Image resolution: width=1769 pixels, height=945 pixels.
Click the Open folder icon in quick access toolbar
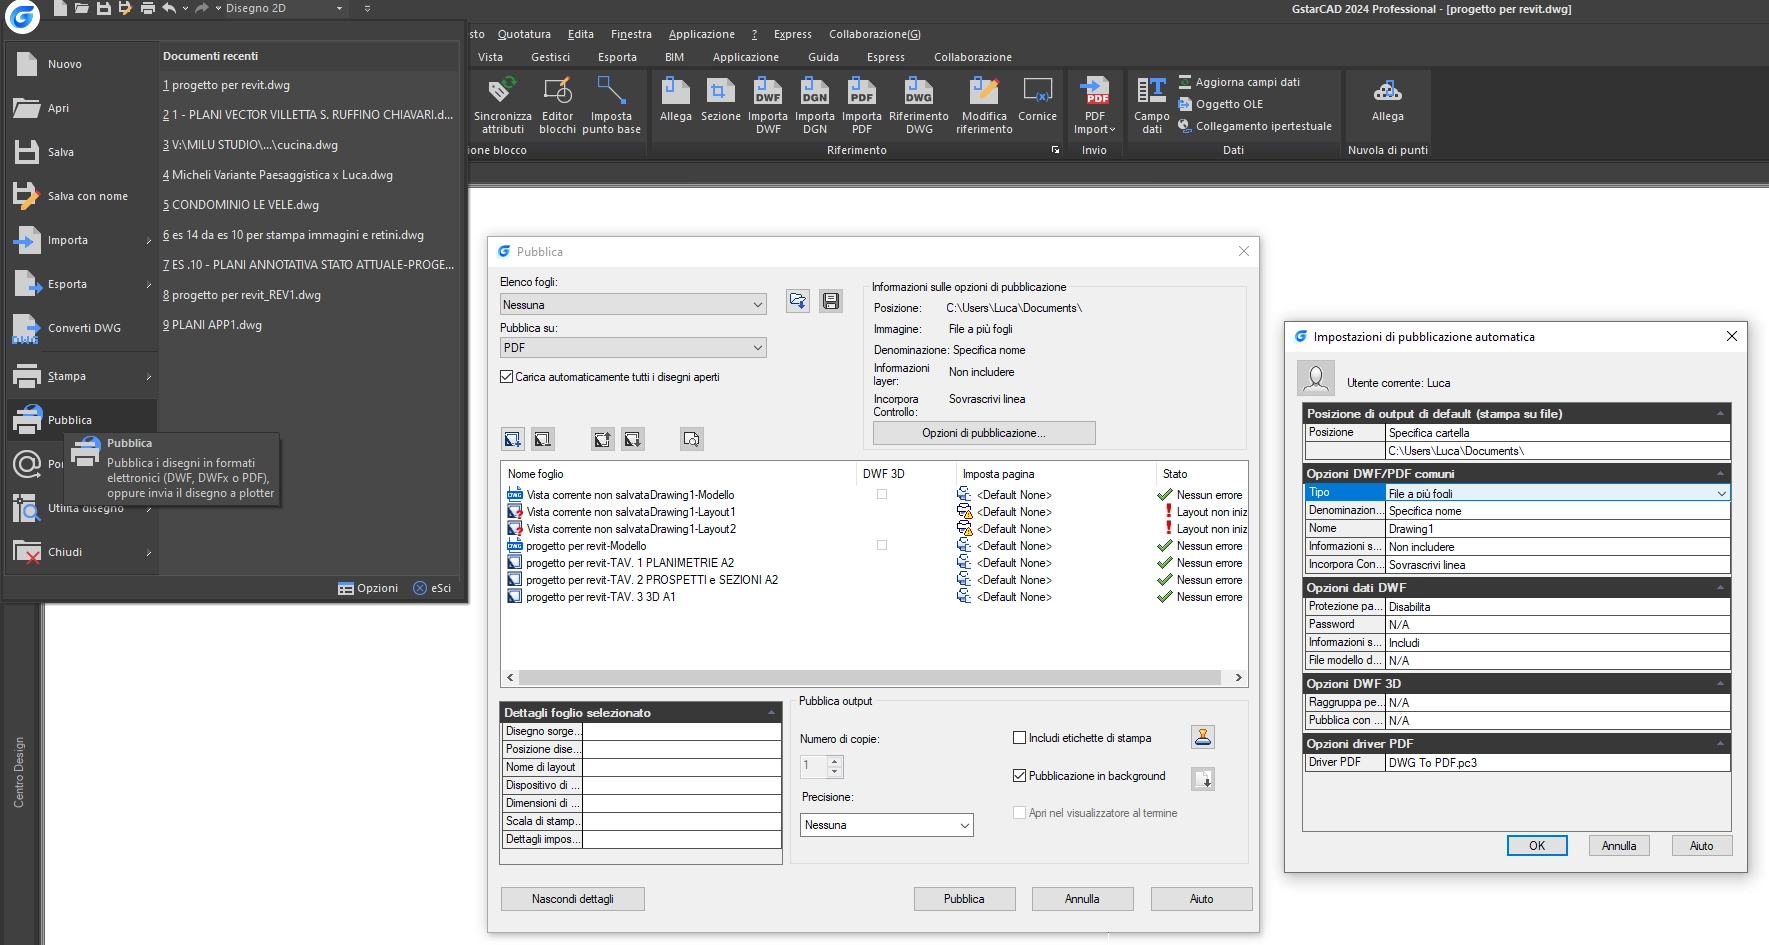pyautogui.click(x=81, y=8)
